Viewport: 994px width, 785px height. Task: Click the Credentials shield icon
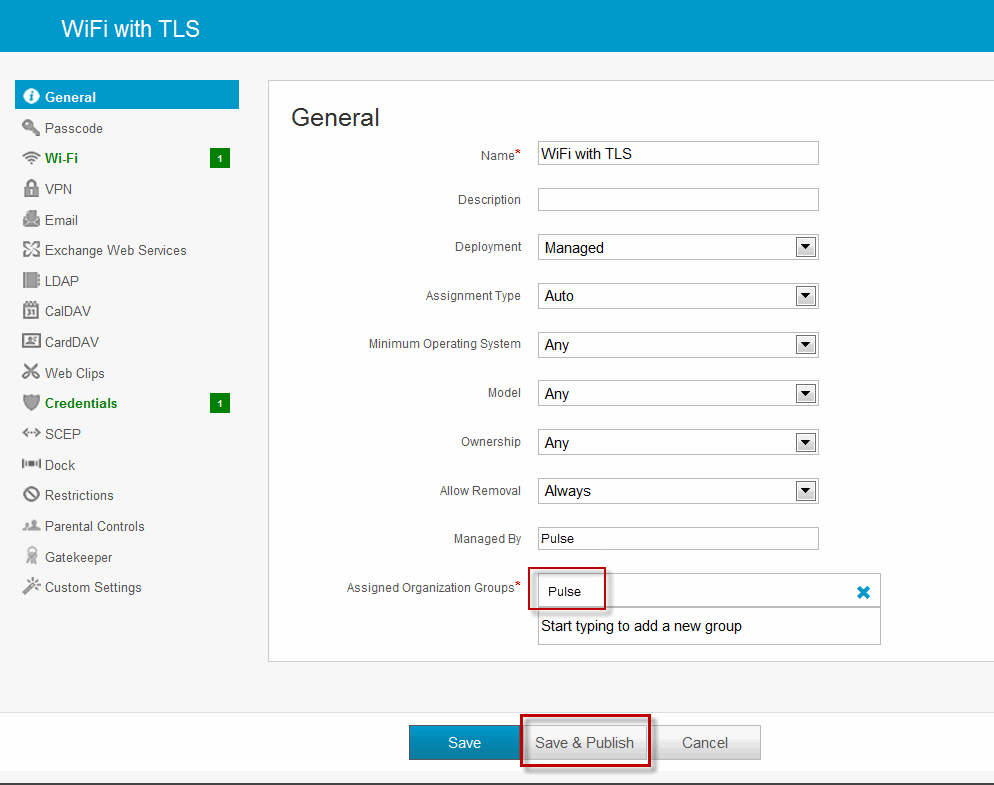31,403
